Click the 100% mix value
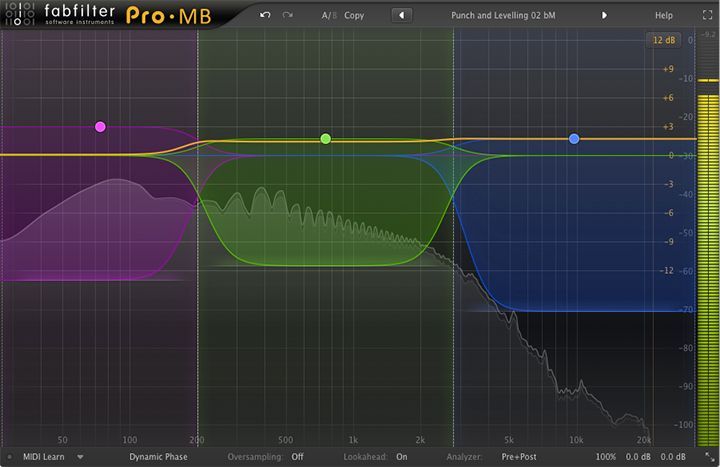This screenshot has height=467, width=720. click(606, 457)
